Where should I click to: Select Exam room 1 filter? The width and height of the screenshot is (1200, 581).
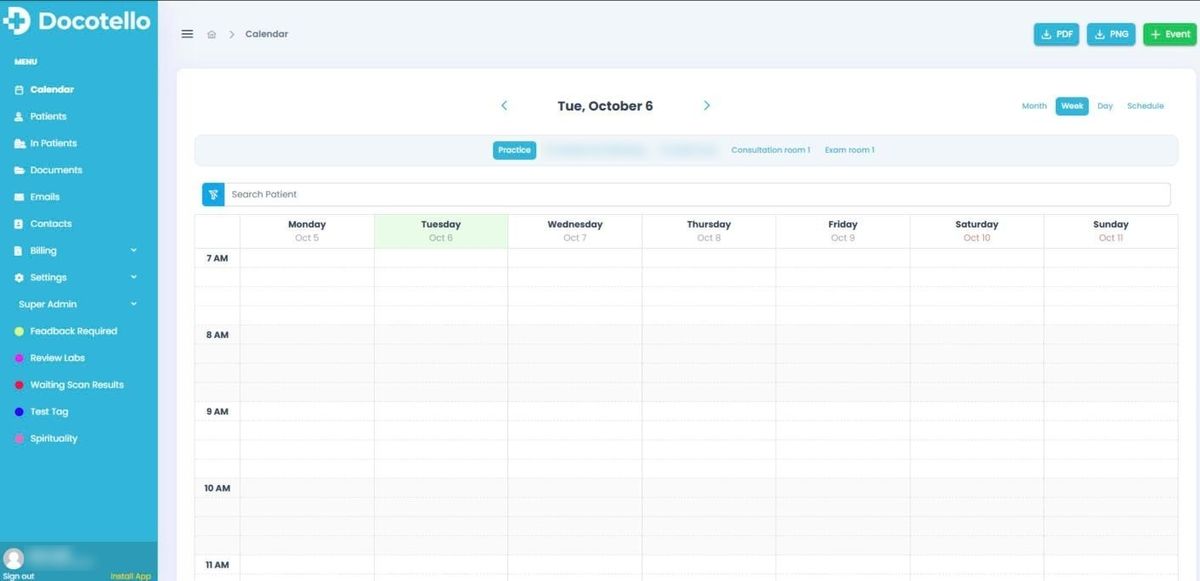tap(849, 150)
